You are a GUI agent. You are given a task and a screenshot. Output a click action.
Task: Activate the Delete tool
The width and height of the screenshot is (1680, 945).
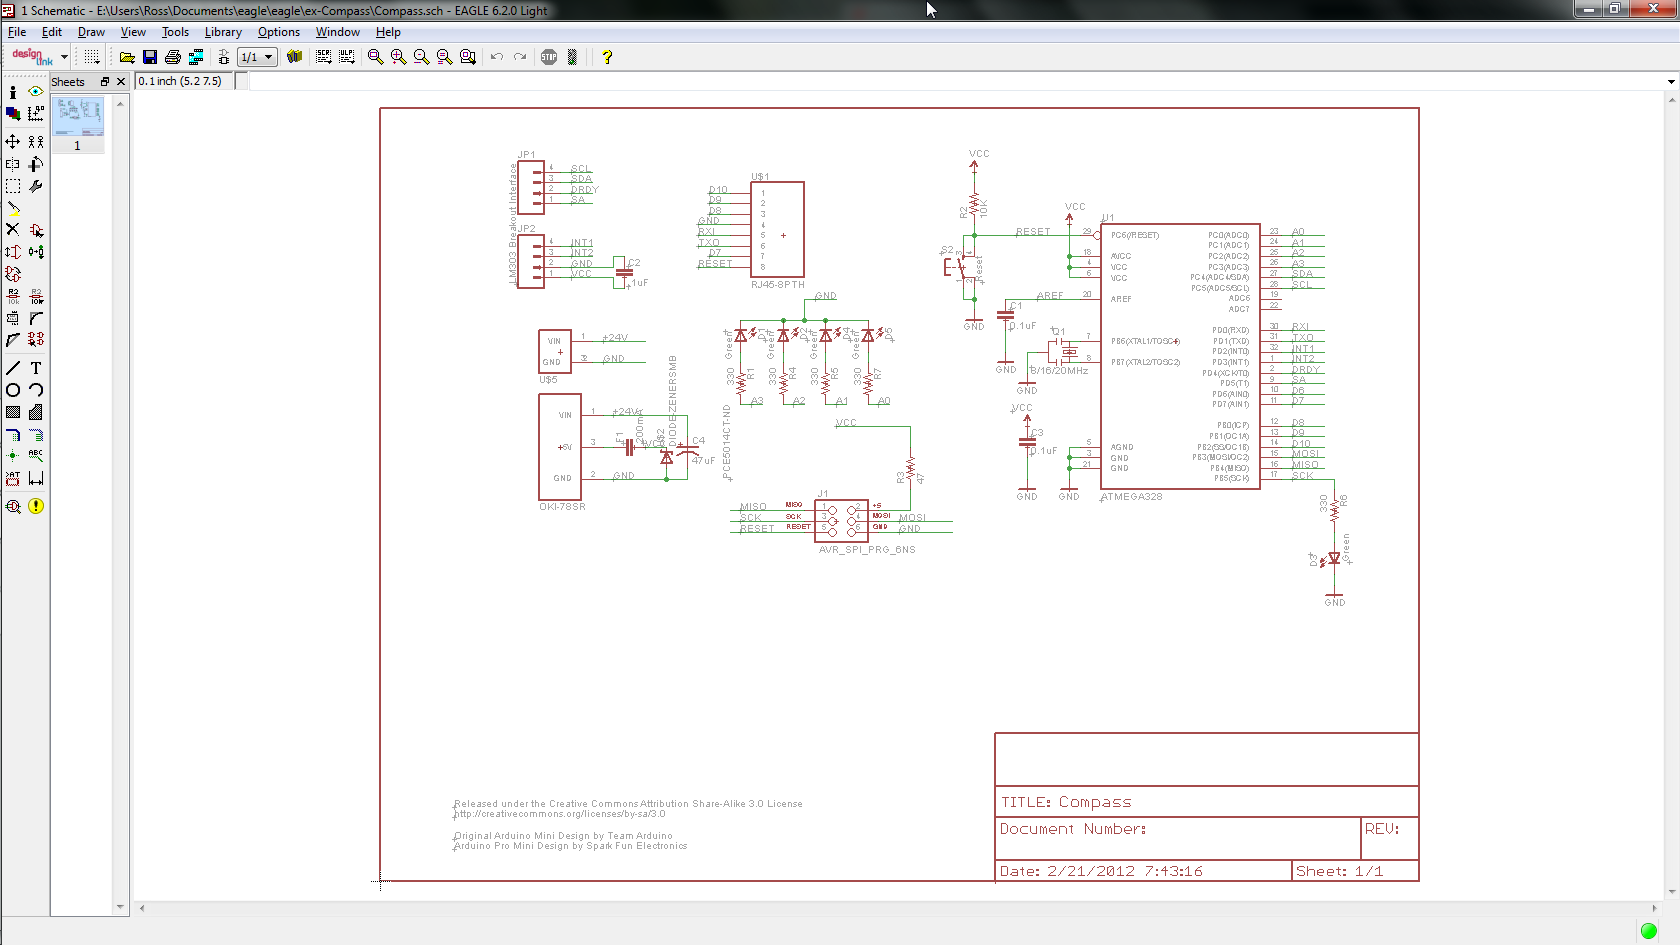click(13, 230)
